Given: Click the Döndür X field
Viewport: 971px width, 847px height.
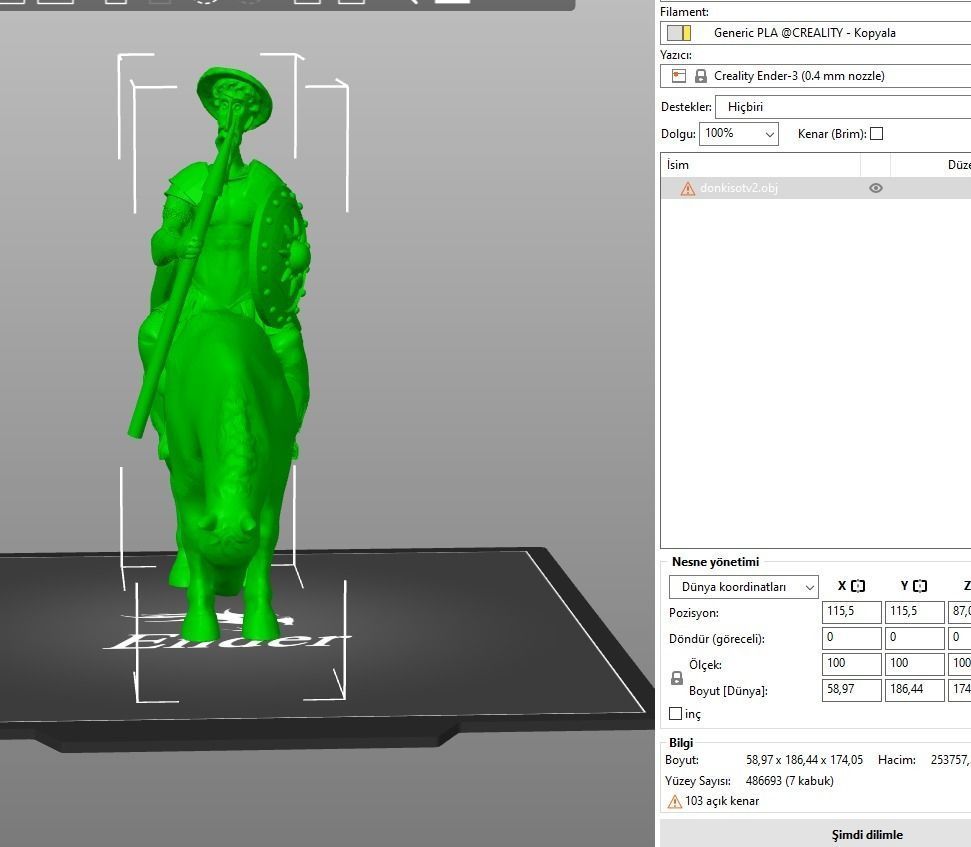Looking at the screenshot, I should [851, 638].
